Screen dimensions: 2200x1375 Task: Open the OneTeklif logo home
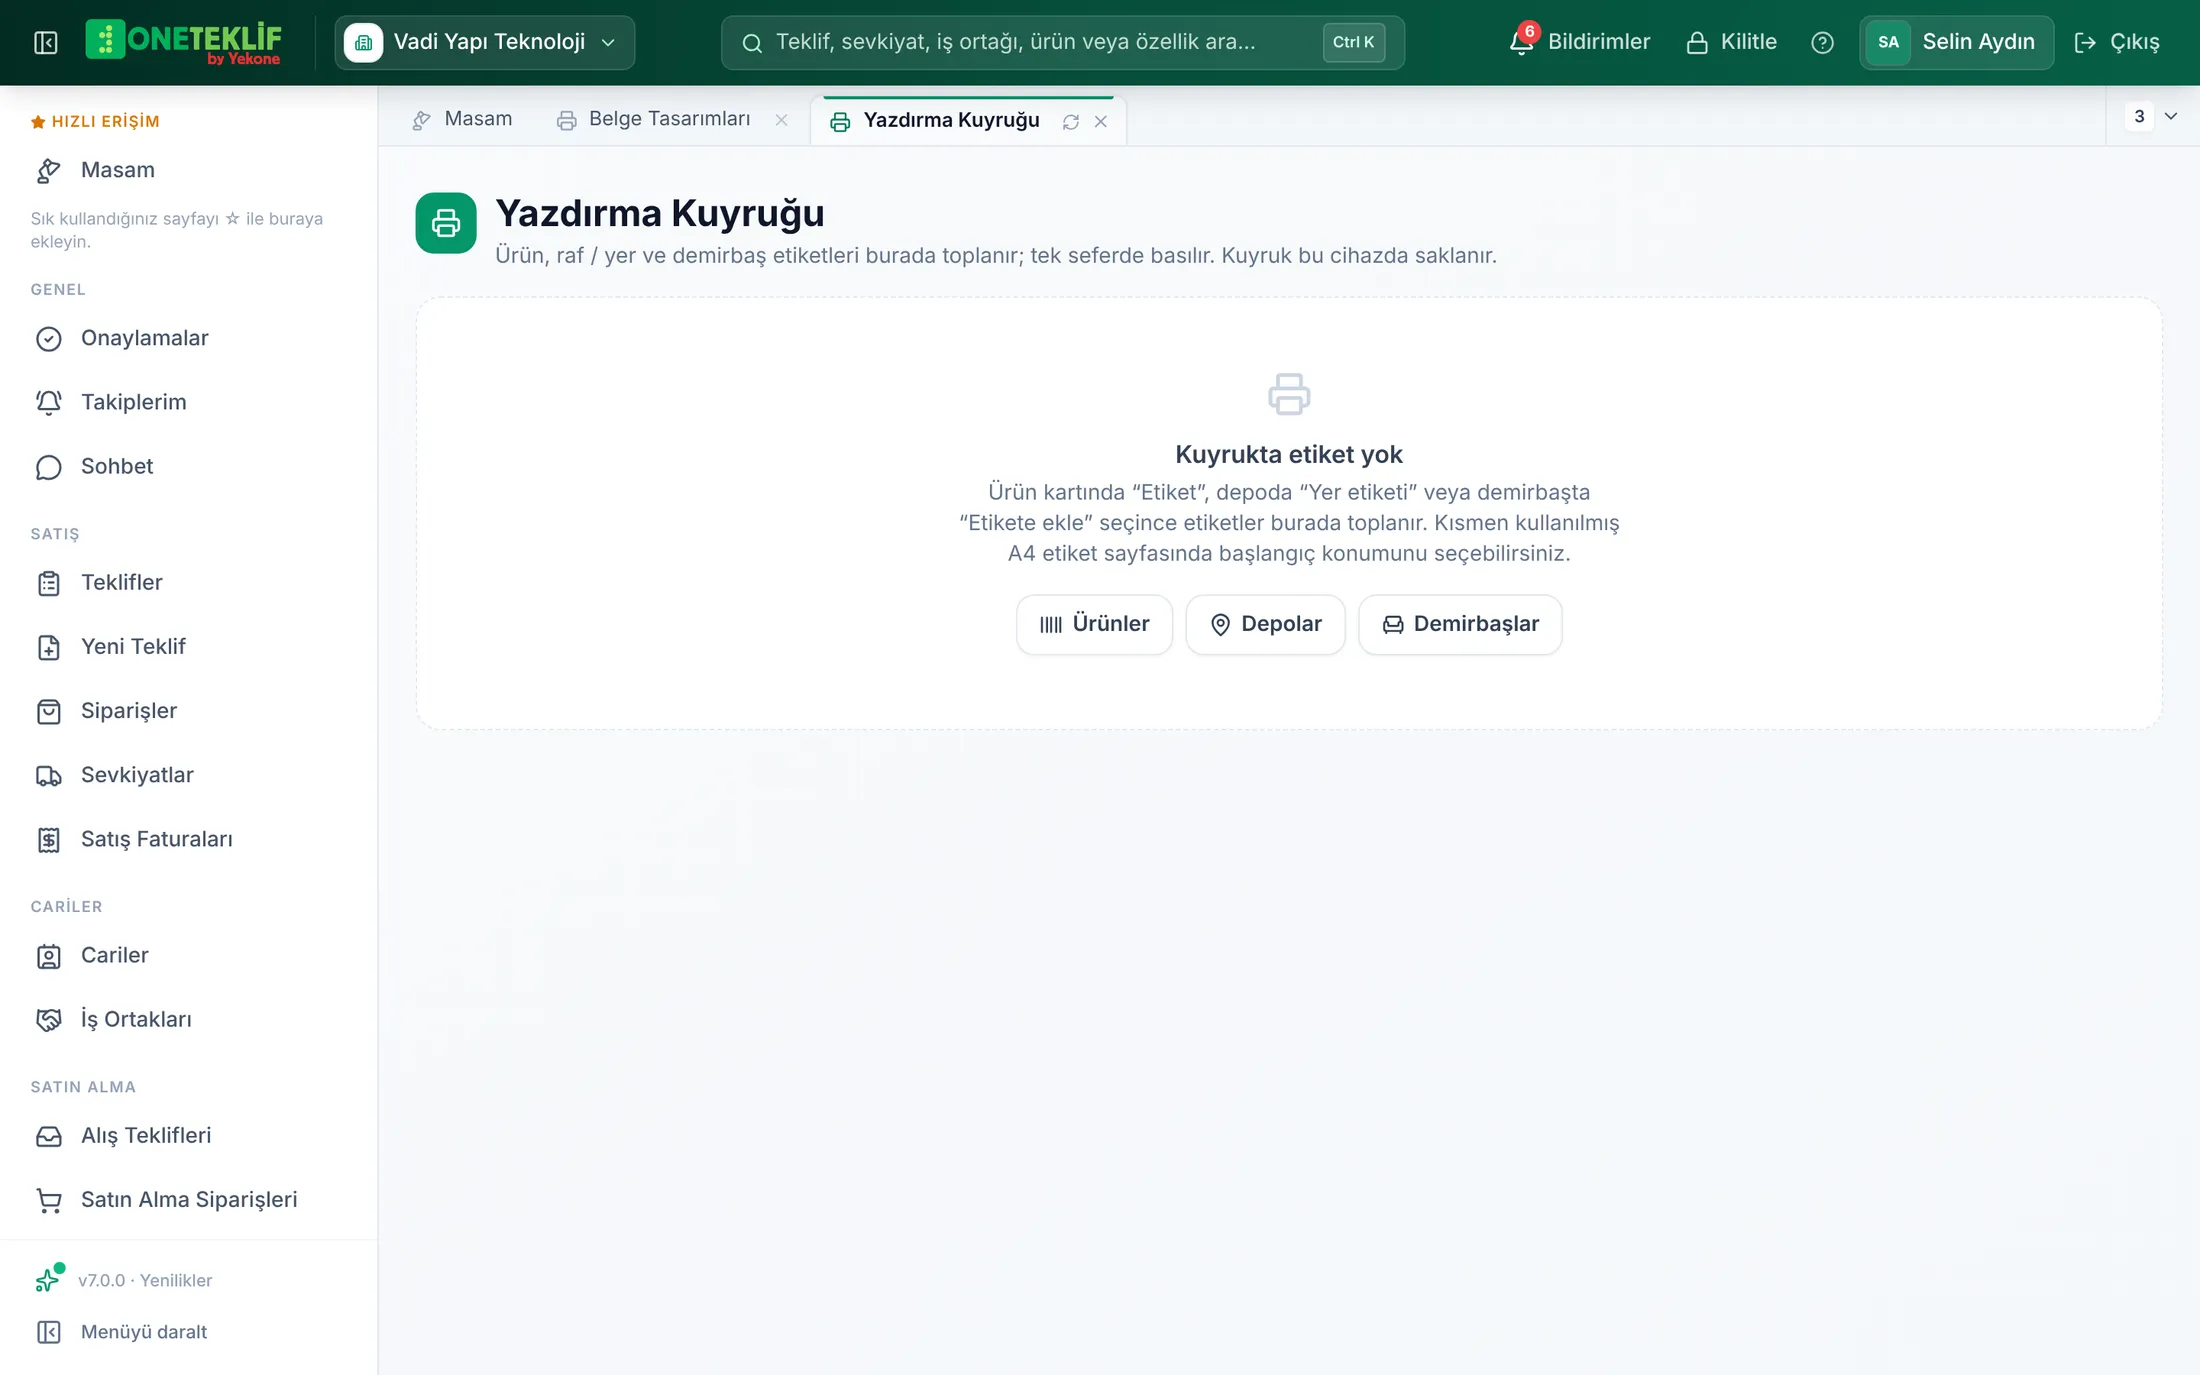coord(184,42)
